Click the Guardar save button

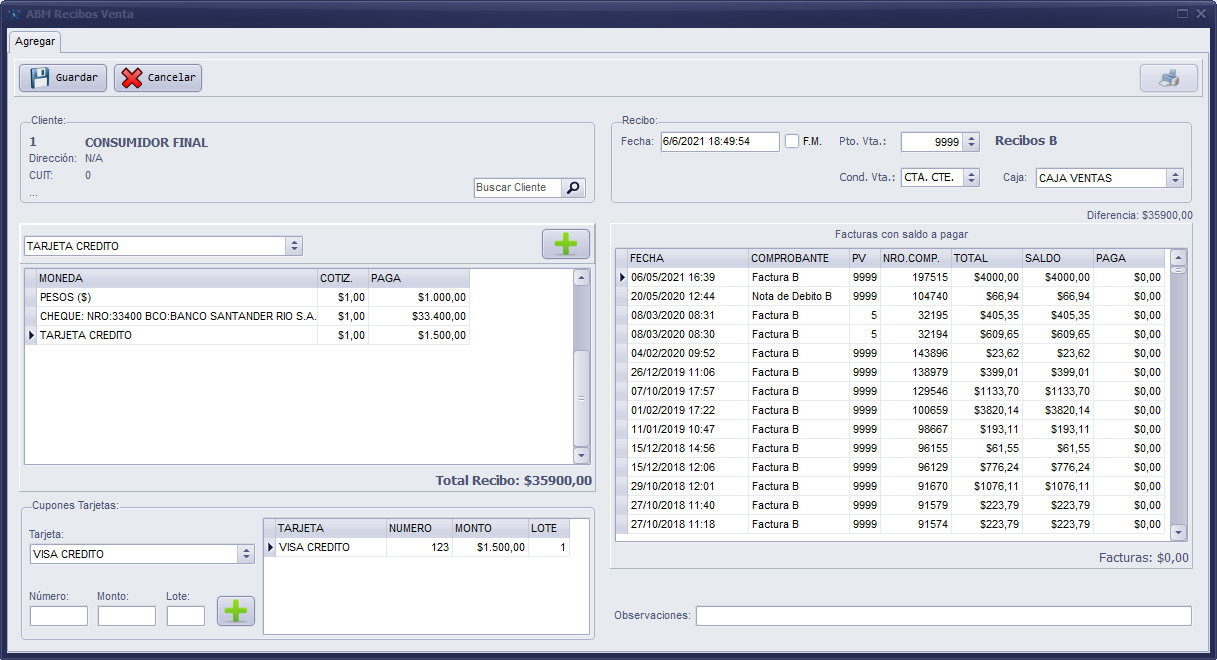(63, 78)
